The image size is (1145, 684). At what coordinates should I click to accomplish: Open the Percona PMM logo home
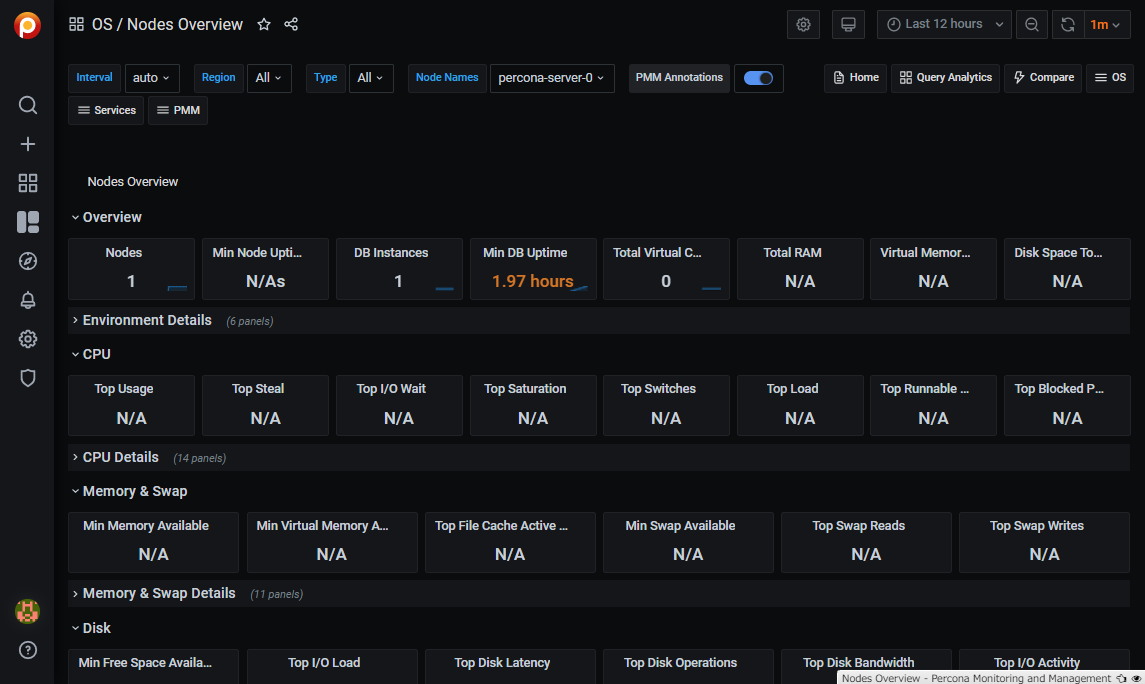pyautogui.click(x=27, y=25)
